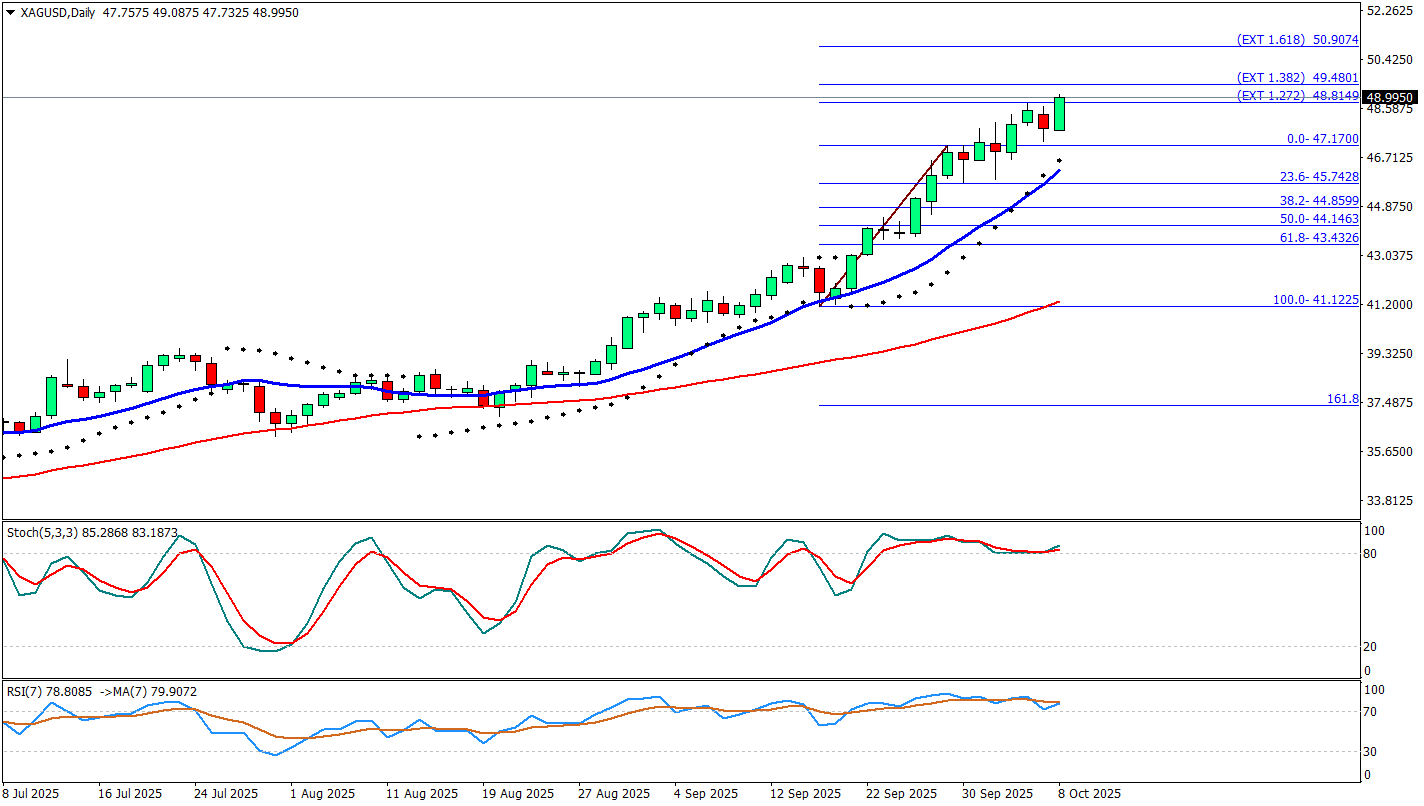Viewport: 1424px width, 806px height.
Task: Open the dropdown arrow beside XAGUSD,Daily
Action: tap(11, 12)
